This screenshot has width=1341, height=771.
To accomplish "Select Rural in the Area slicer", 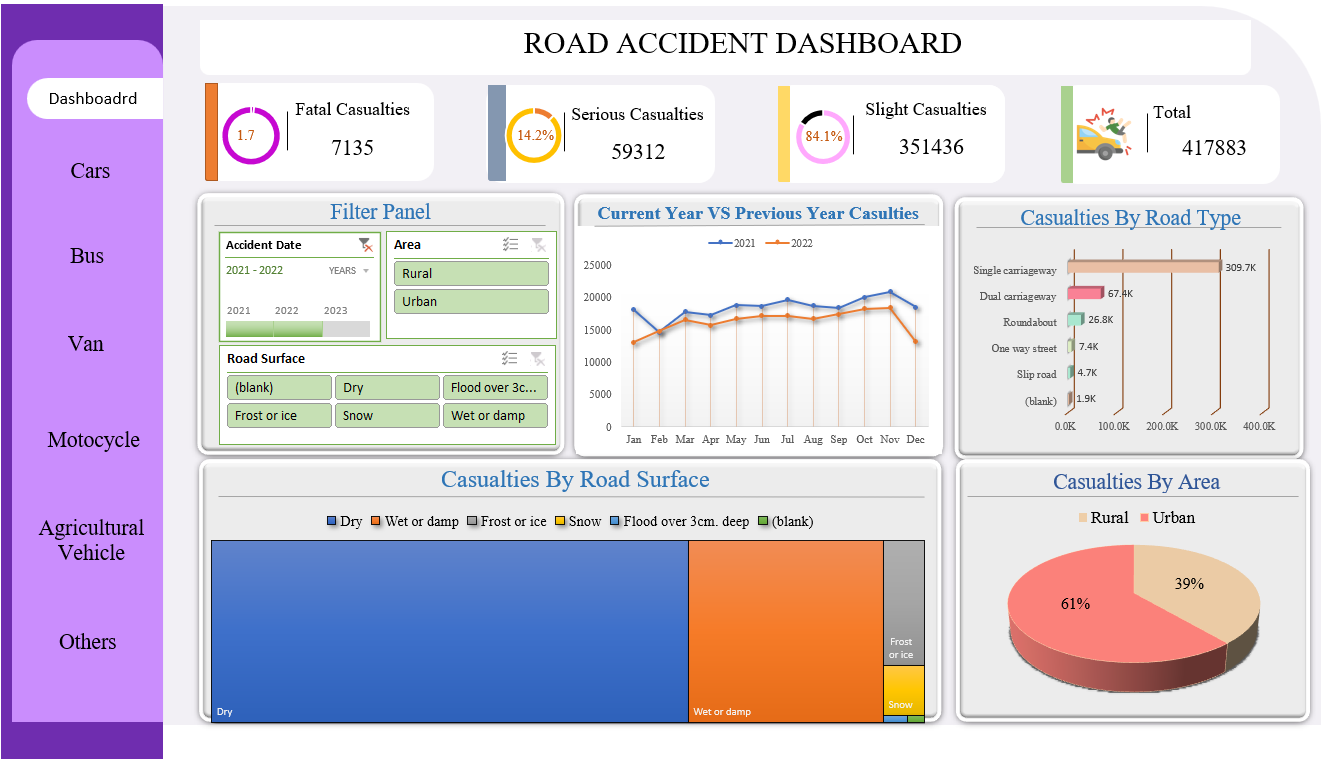I will [470, 272].
